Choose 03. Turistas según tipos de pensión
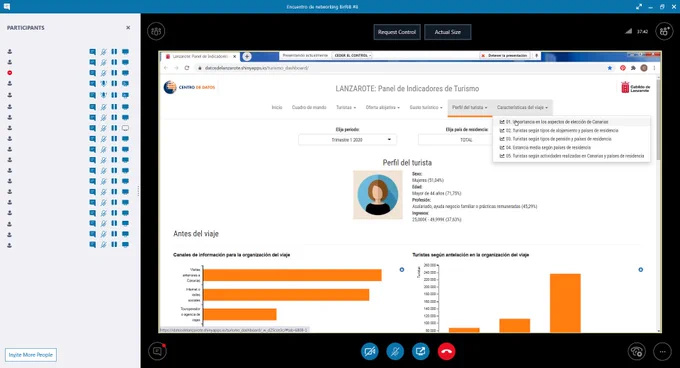 pyautogui.click(x=571, y=139)
